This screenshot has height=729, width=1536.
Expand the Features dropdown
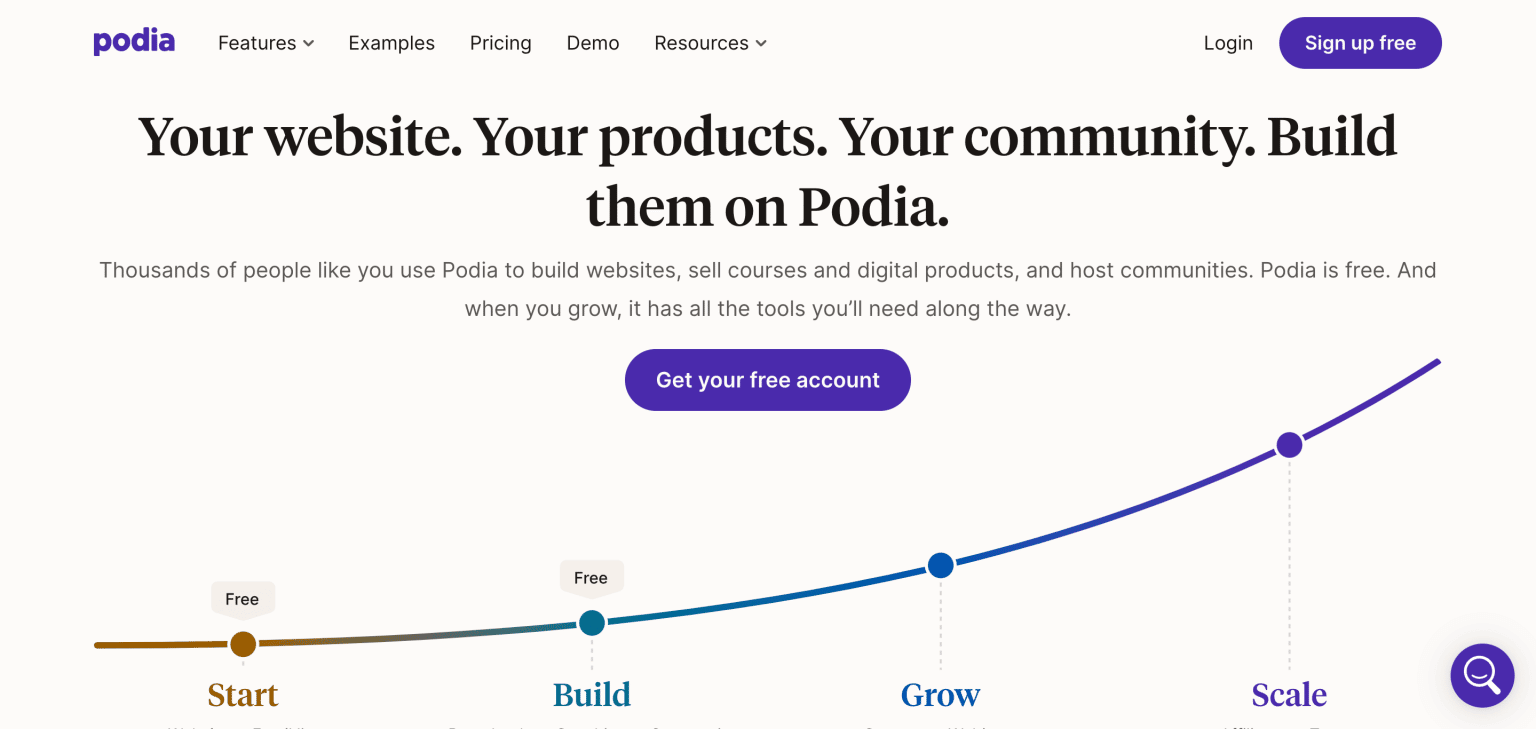tap(265, 43)
